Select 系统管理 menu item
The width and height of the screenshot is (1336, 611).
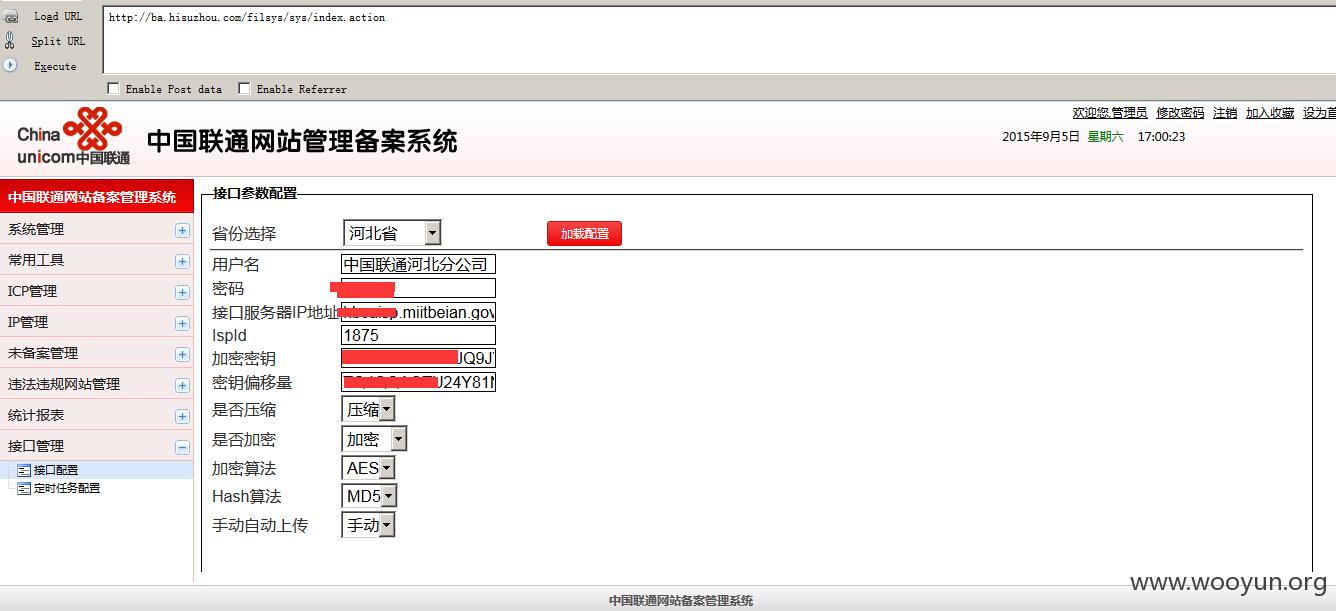(x=96, y=229)
